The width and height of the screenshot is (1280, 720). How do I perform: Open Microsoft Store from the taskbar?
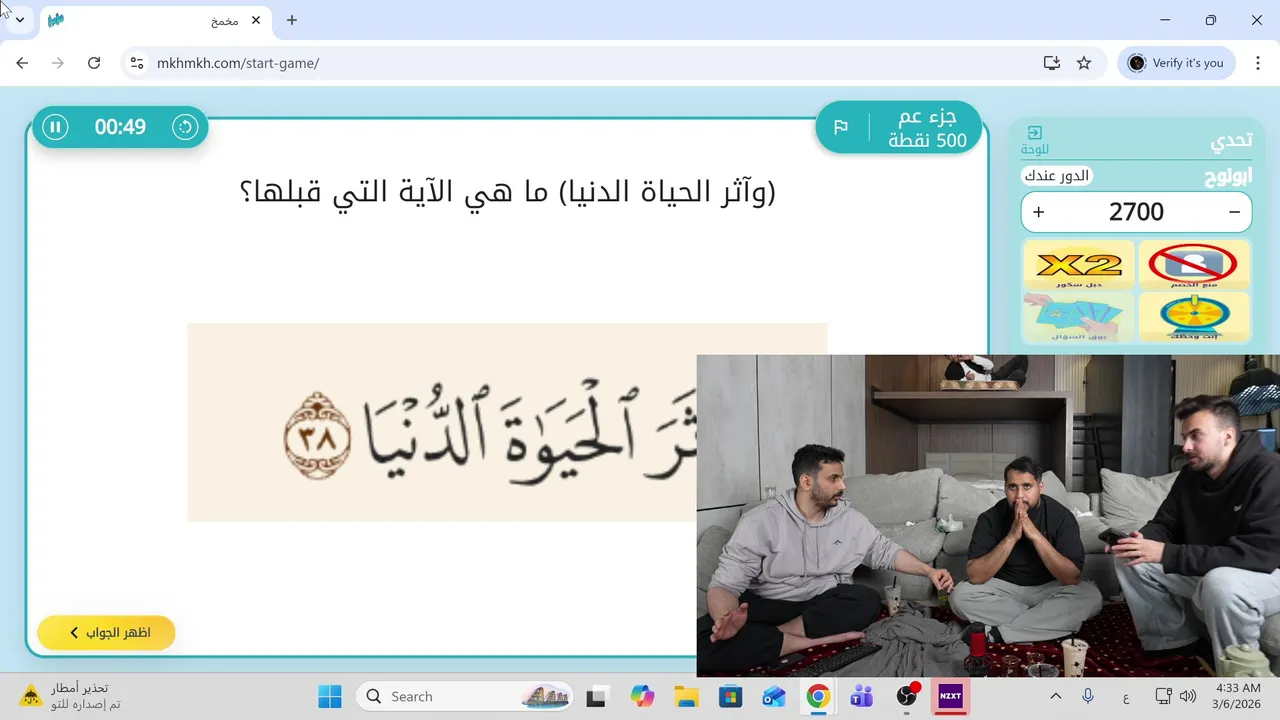[x=730, y=697]
